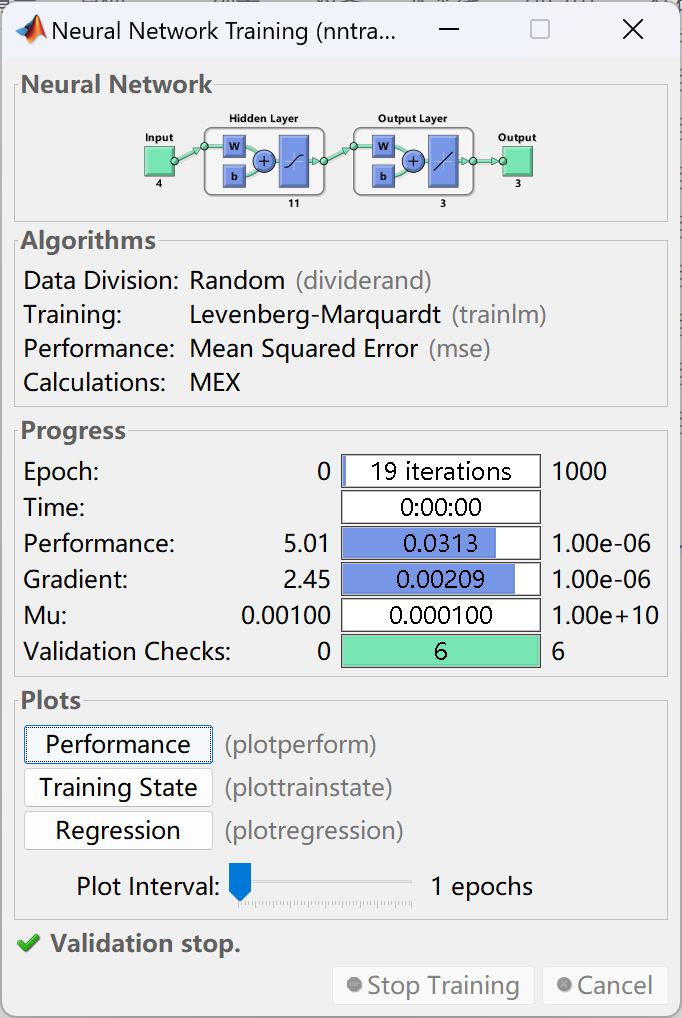
Task: Click the Gradient progress bar showing 0.00209
Action: 441,578
